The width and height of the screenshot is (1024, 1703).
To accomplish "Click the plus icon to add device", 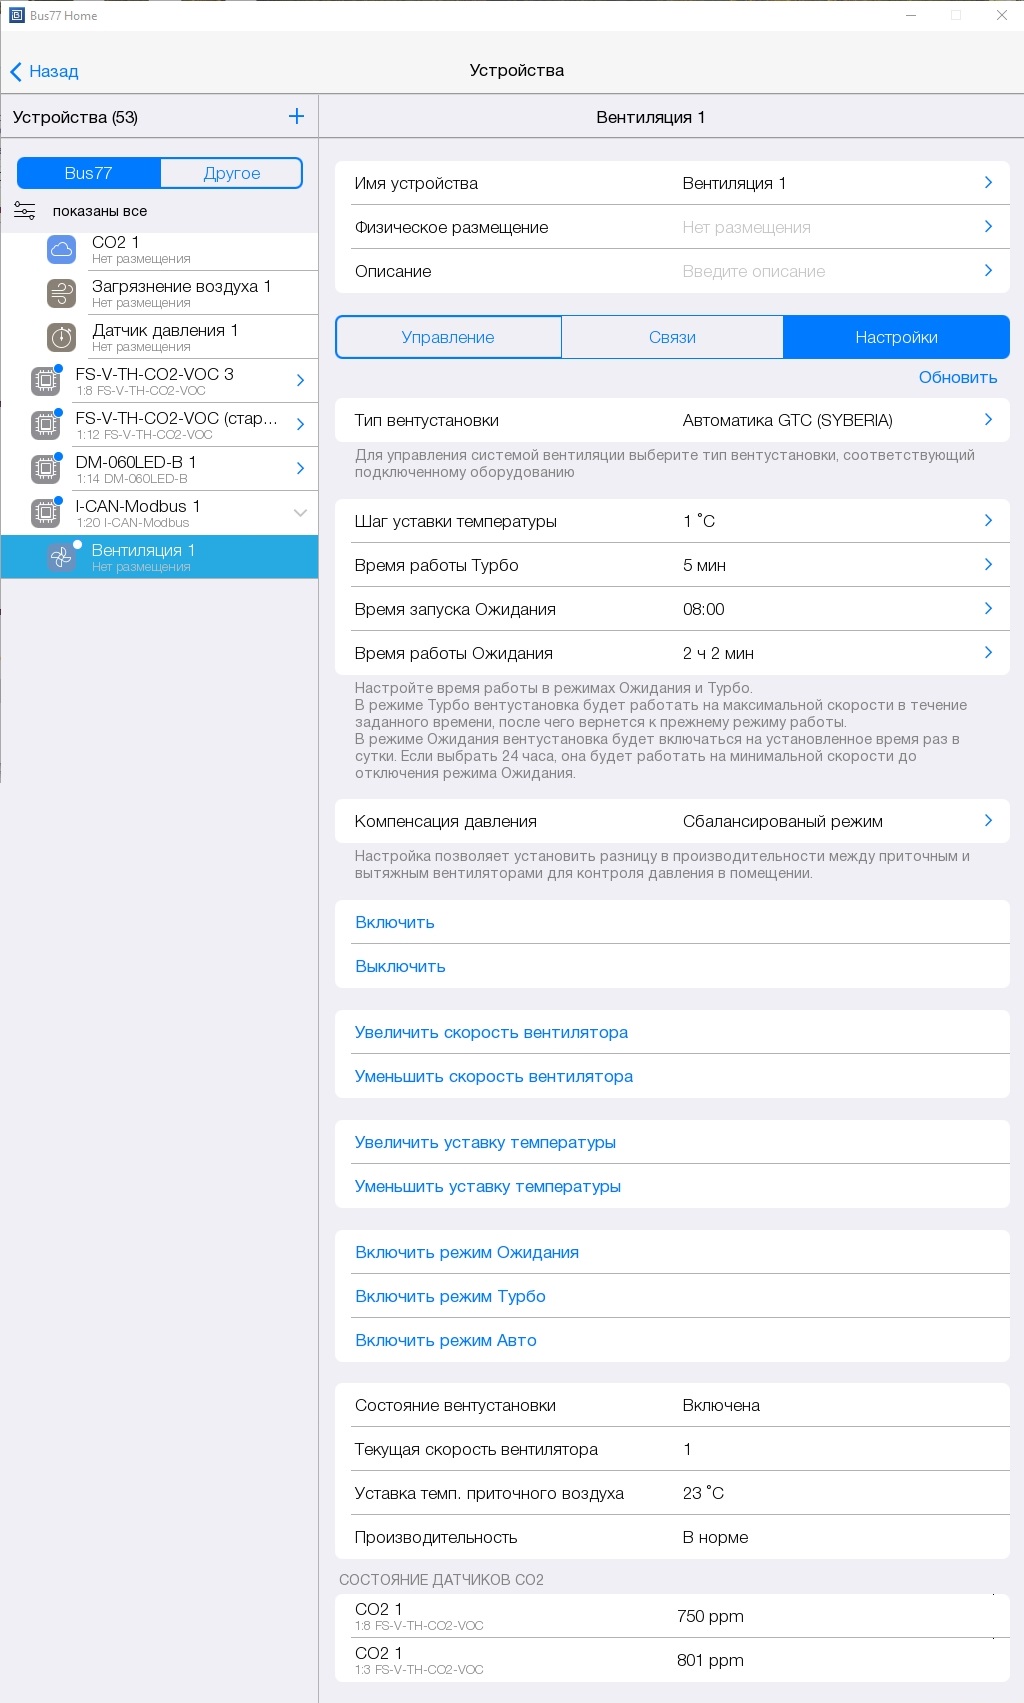I will coord(296,117).
